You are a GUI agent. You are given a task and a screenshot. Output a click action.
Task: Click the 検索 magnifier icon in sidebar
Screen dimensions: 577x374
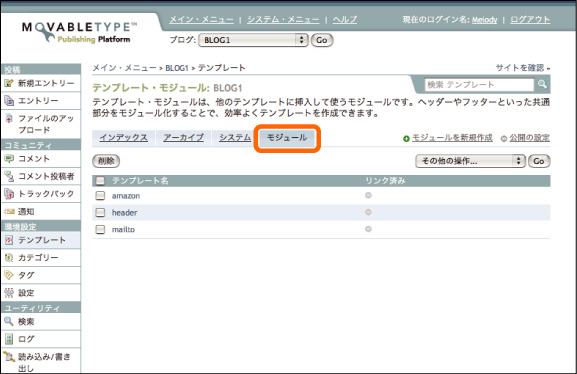tap(9, 321)
